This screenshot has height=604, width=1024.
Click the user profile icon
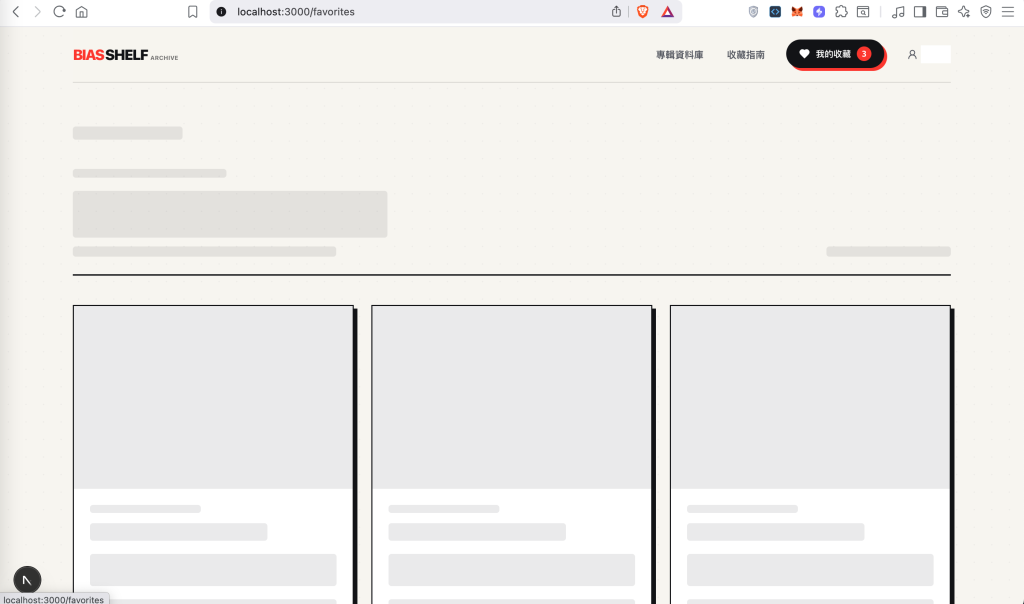[x=912, y=55]
